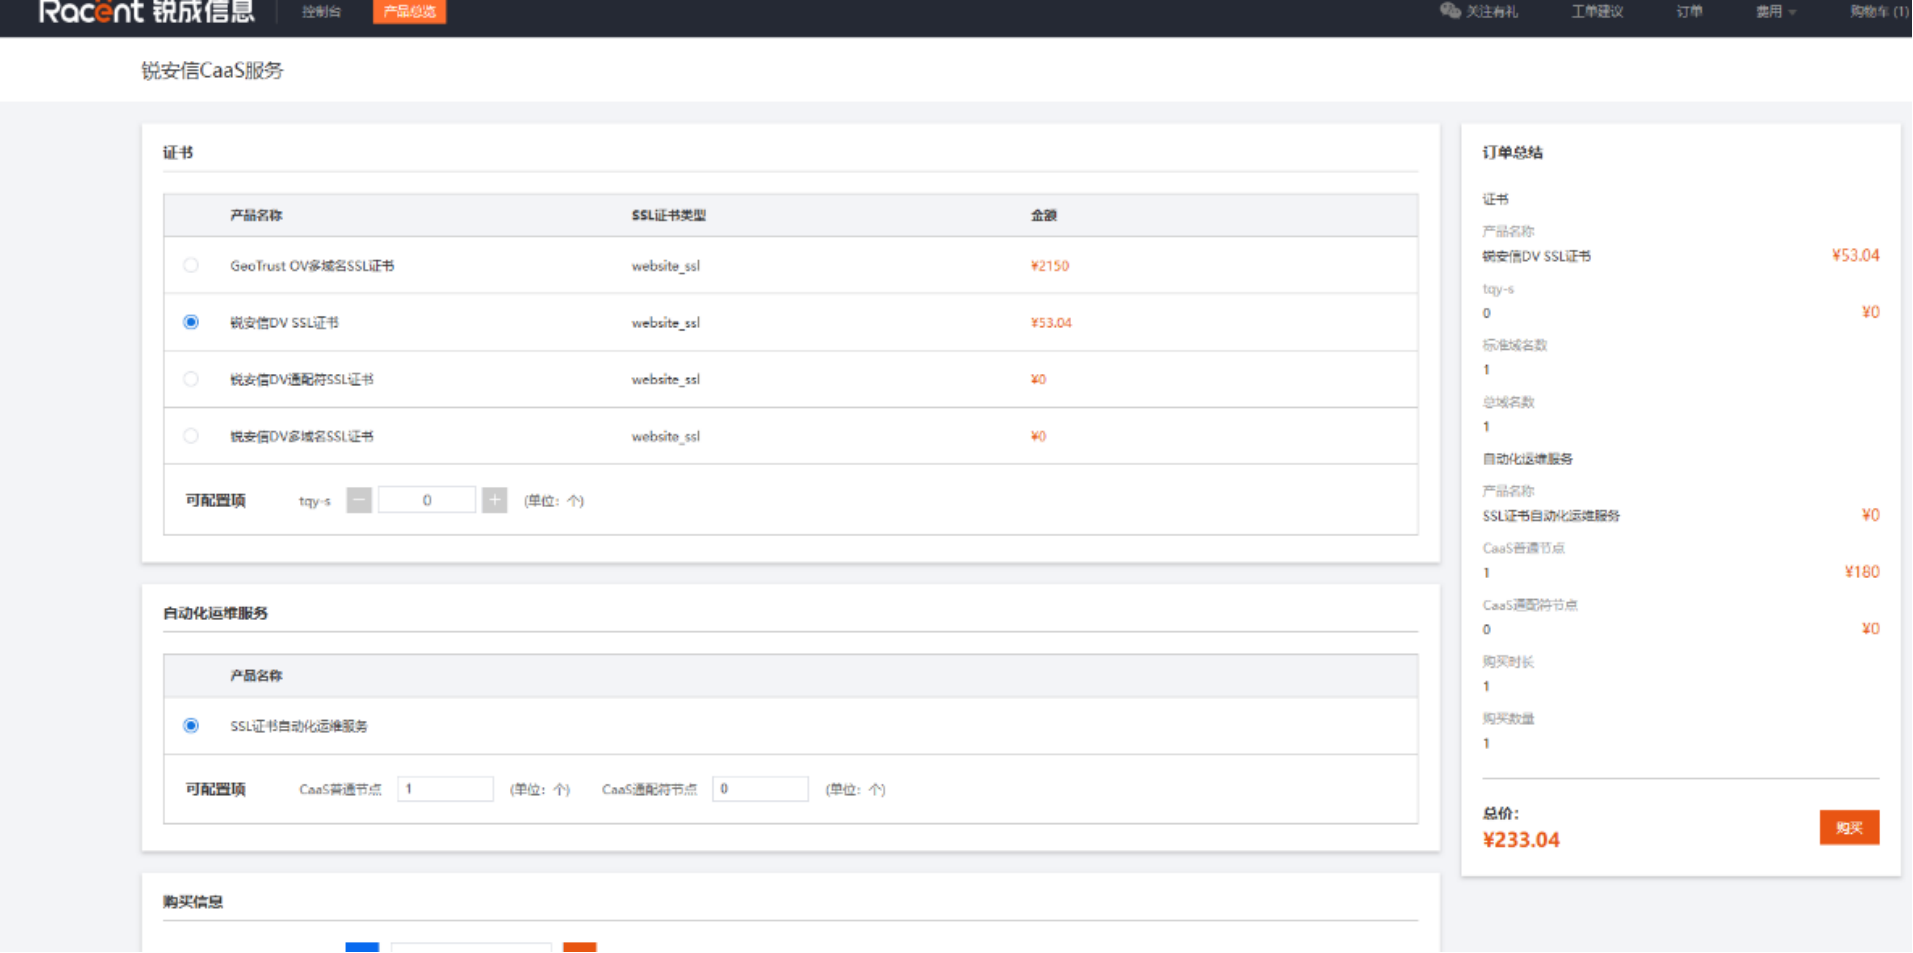Click the orange 购买 button
This screenshot has width=1913, height=953.
point(1849,828)
